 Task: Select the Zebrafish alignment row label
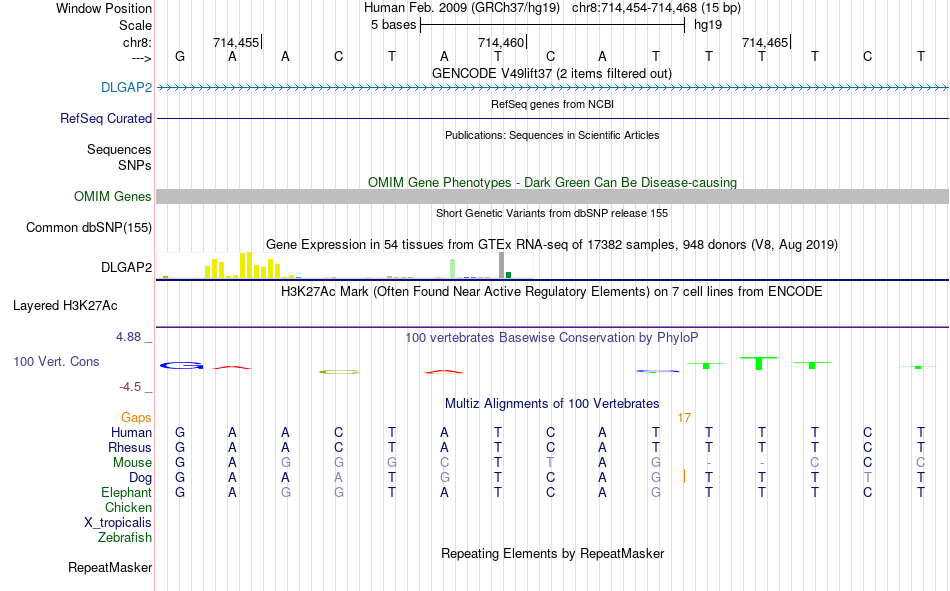124,537
